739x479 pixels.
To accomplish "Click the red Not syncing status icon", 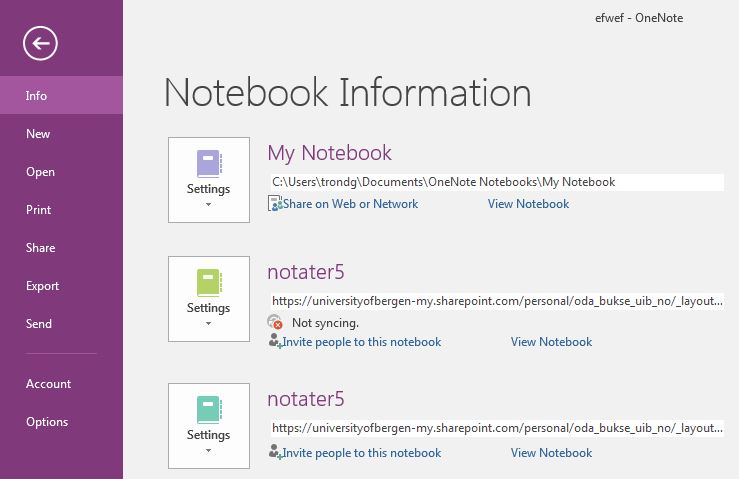I will point(276,322).
